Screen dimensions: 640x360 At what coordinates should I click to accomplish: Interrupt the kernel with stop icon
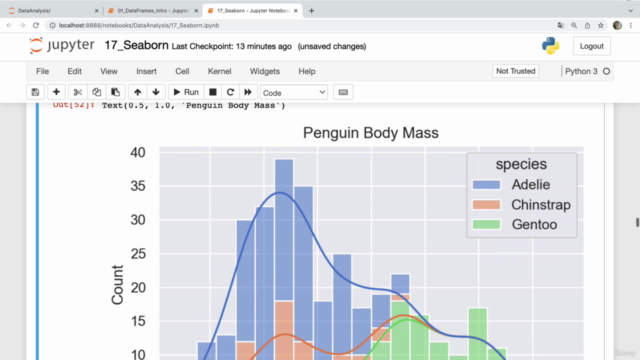(x=213, y=92)
